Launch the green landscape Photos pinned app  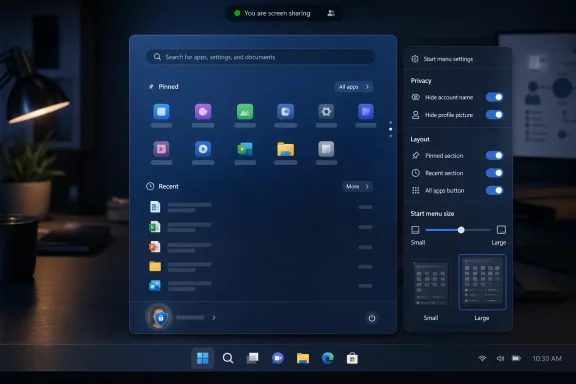(245, 112)
